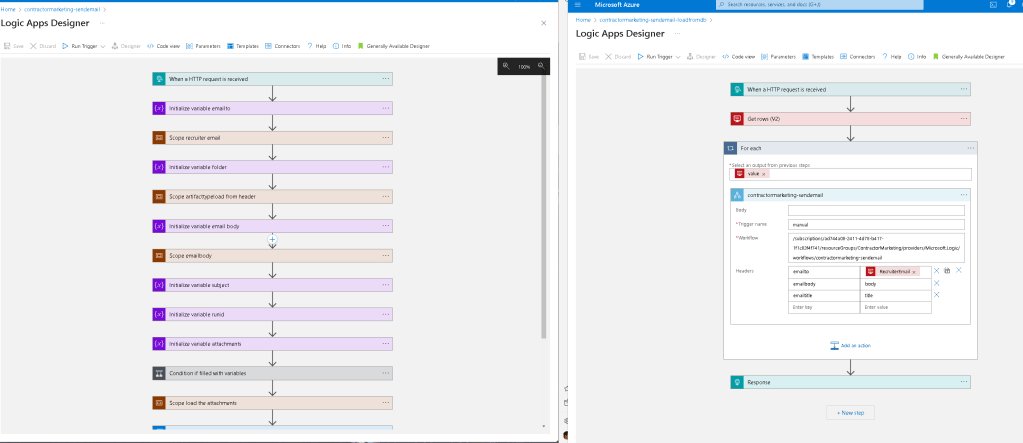Viewport: 1023px width, 443px height.
Task: Zoom out using right magnifier in zoom bar
Action: click(x=542, y=66)
